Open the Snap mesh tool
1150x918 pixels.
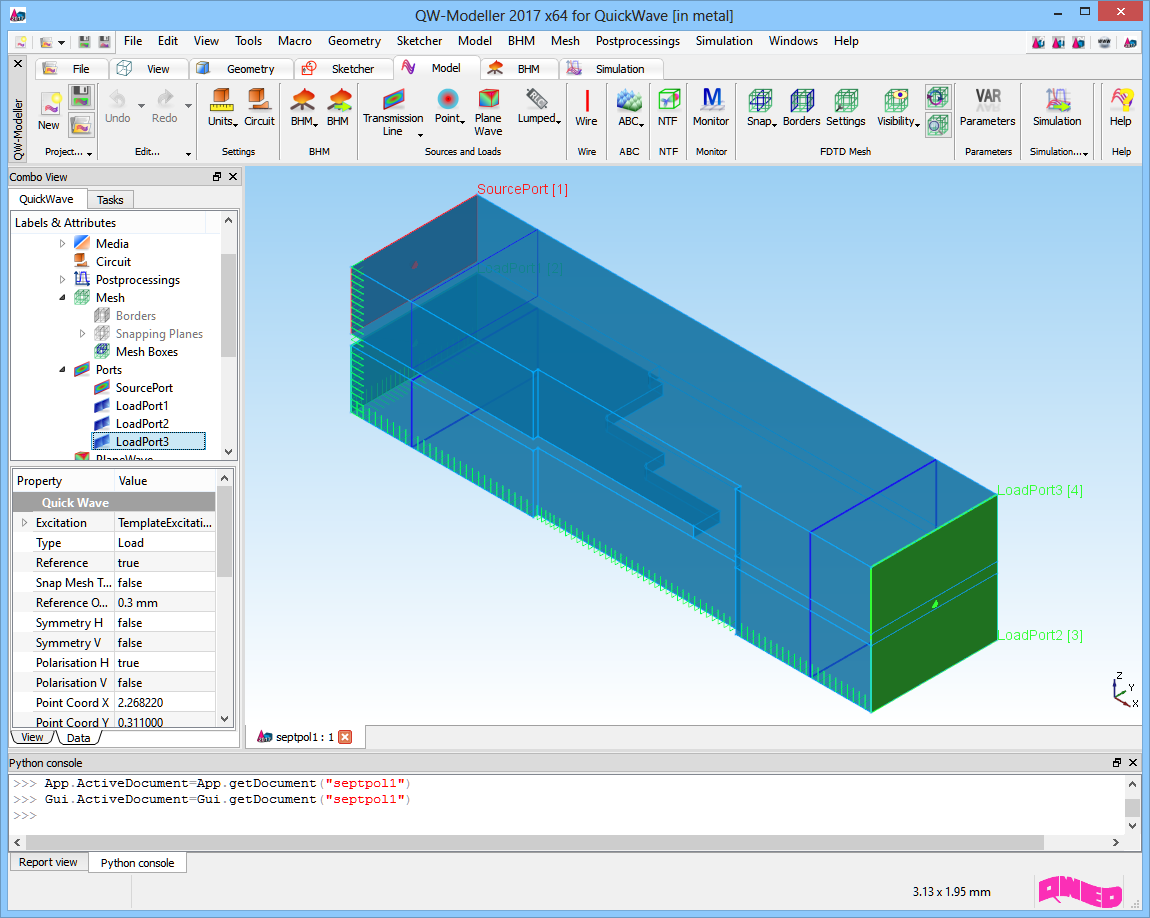click(x=760, y=100)
